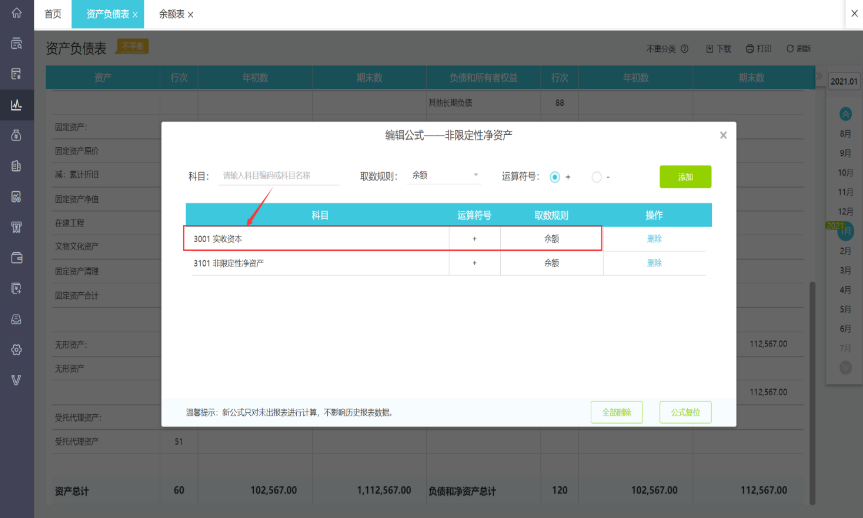The image size is (863, 518).
Task: Click the 不重分类 option
Action: [x=660, y=48]
